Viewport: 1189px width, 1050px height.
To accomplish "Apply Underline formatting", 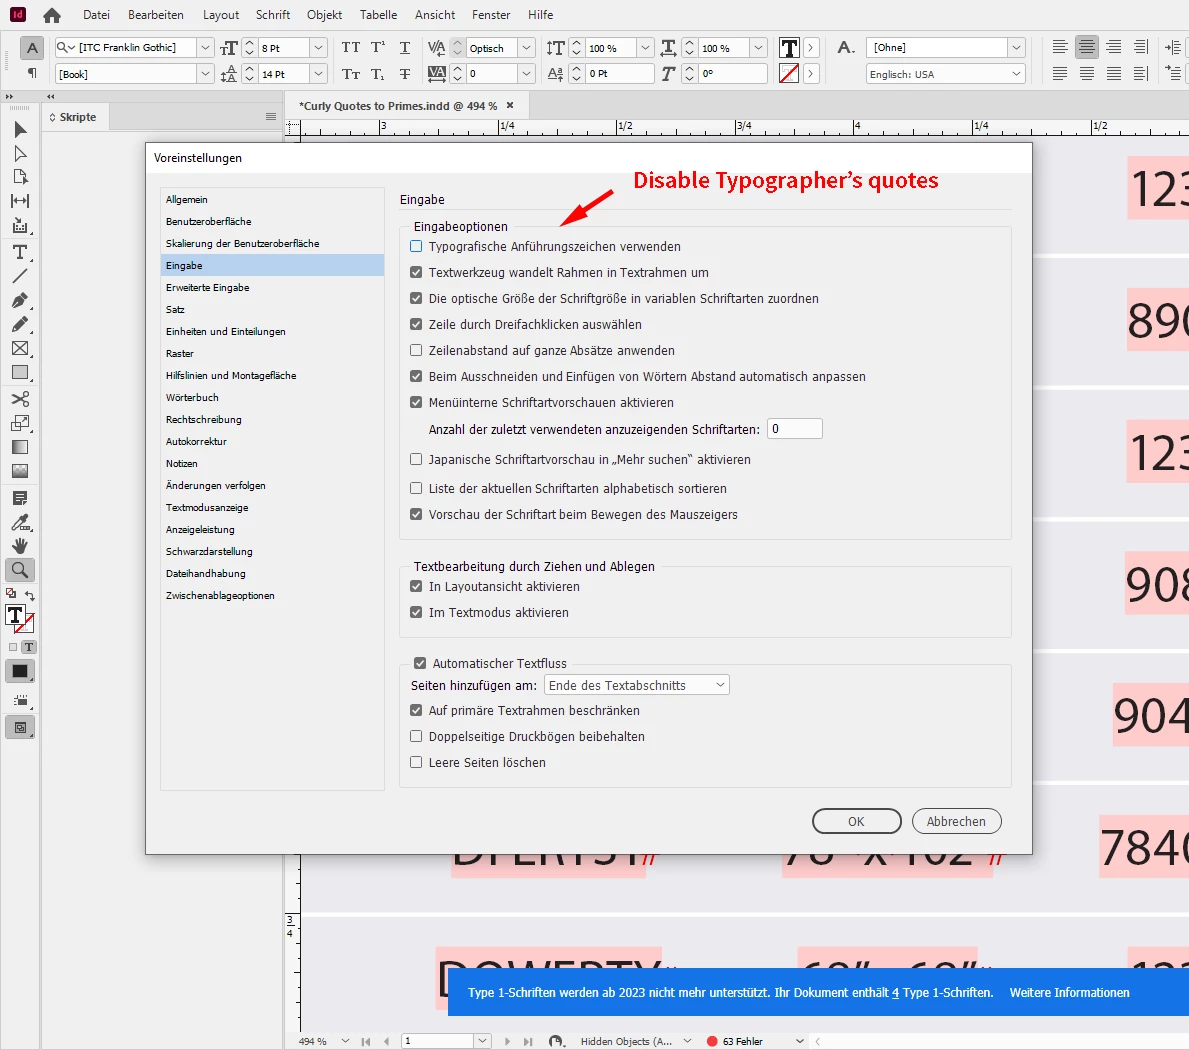I will point(405,48).
